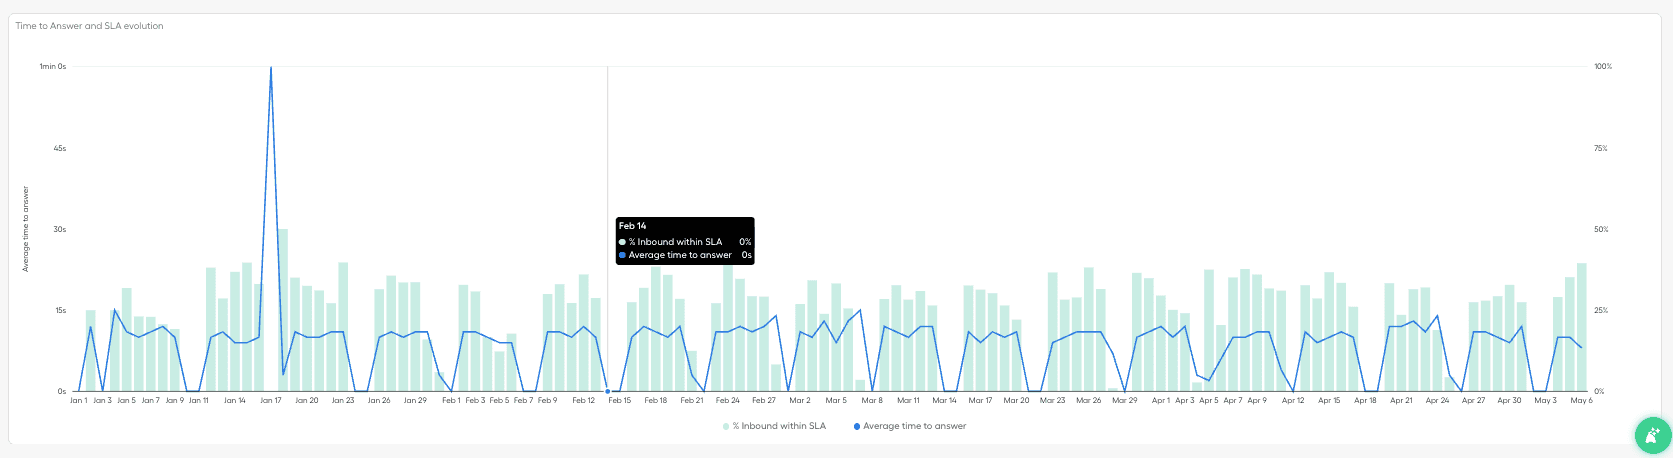Click the 'Apr 24' x-axis label
Image resolution: width=1673 pixels, height=458 pixels.
point(1437,400)
